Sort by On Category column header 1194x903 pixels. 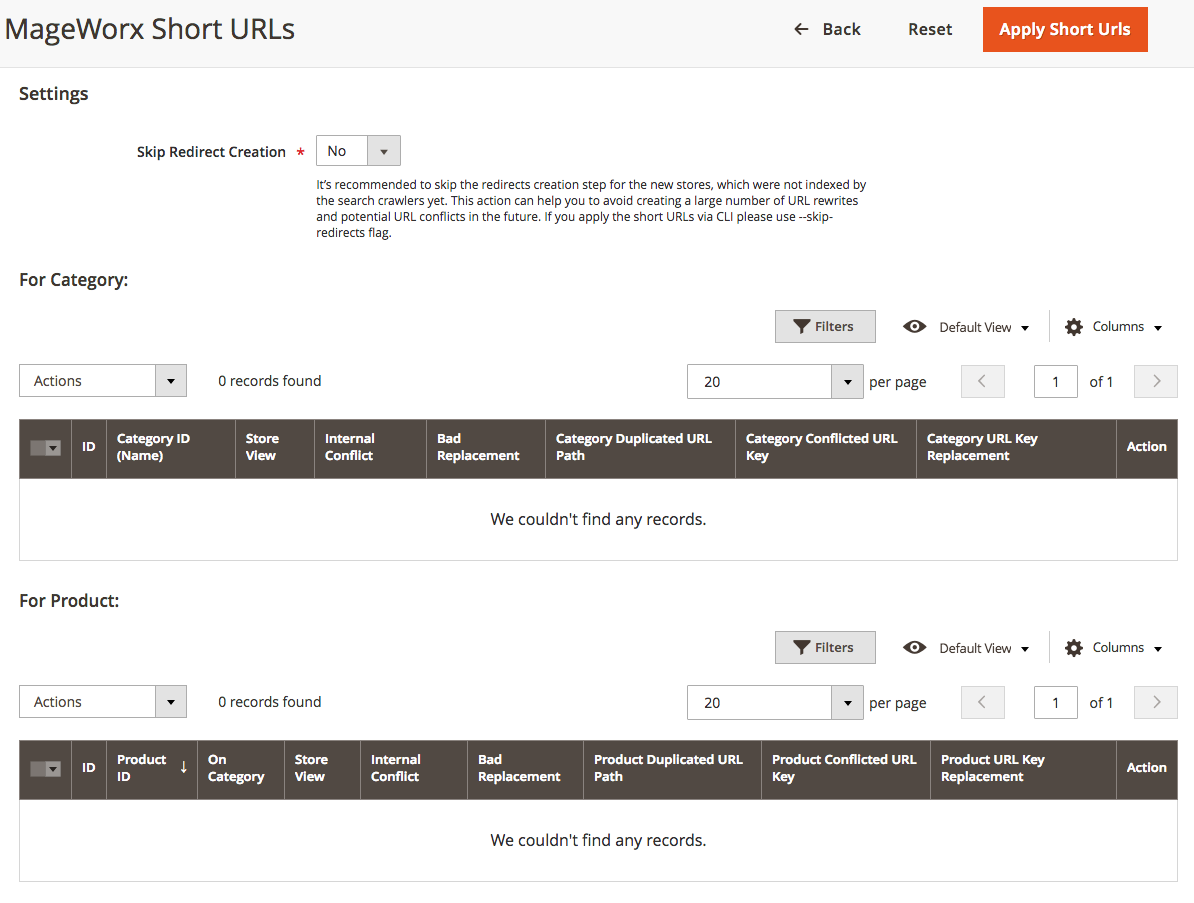coord(241,770)
